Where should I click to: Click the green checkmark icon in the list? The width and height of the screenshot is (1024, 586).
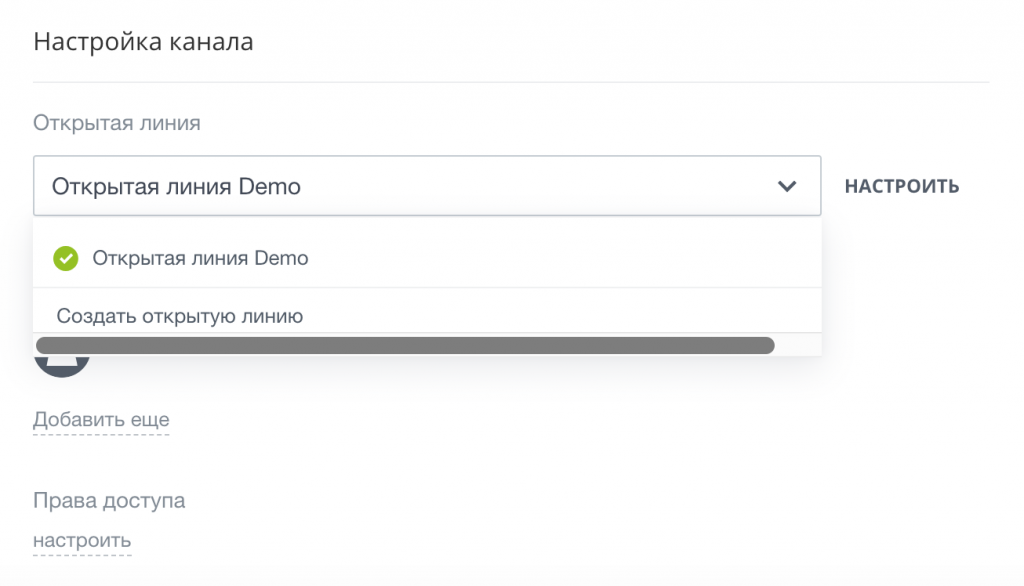[x=66, y=258]
